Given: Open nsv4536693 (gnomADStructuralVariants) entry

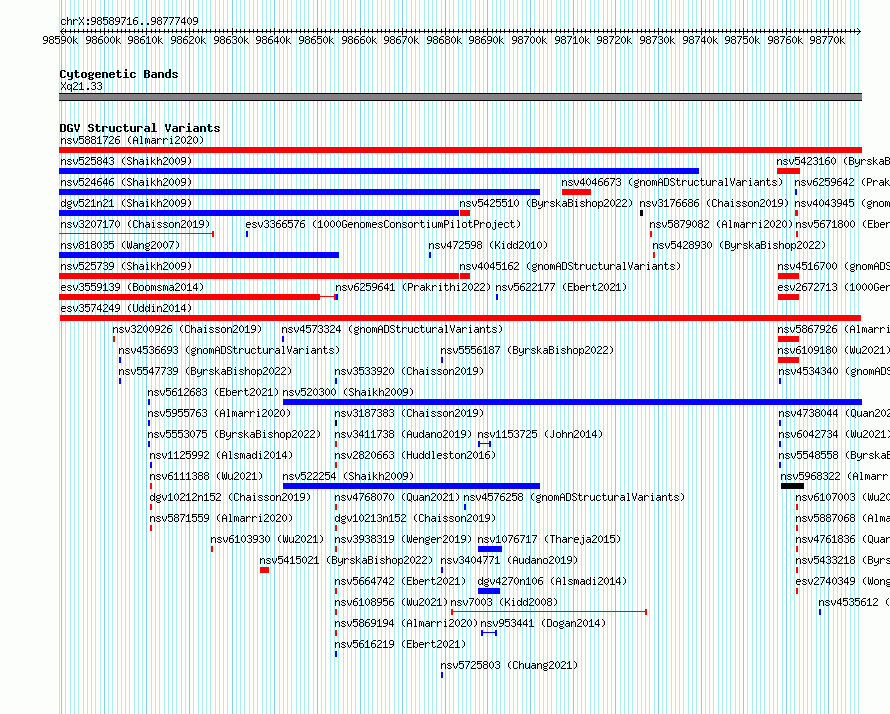Looking at the screenshot, I should [229, 350].
